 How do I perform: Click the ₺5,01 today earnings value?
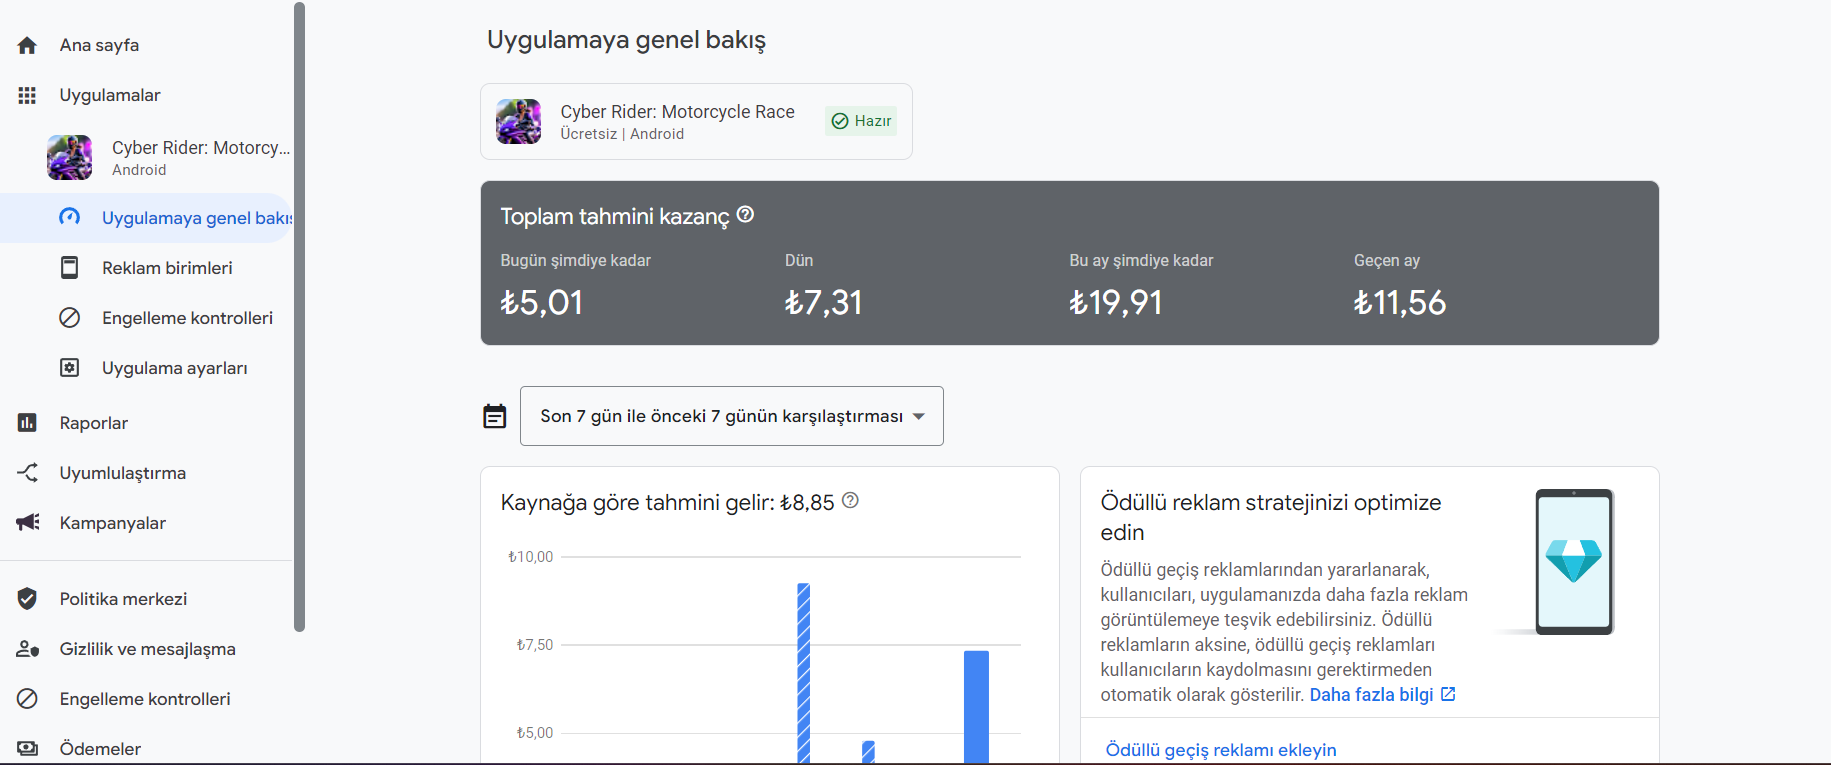542,302
